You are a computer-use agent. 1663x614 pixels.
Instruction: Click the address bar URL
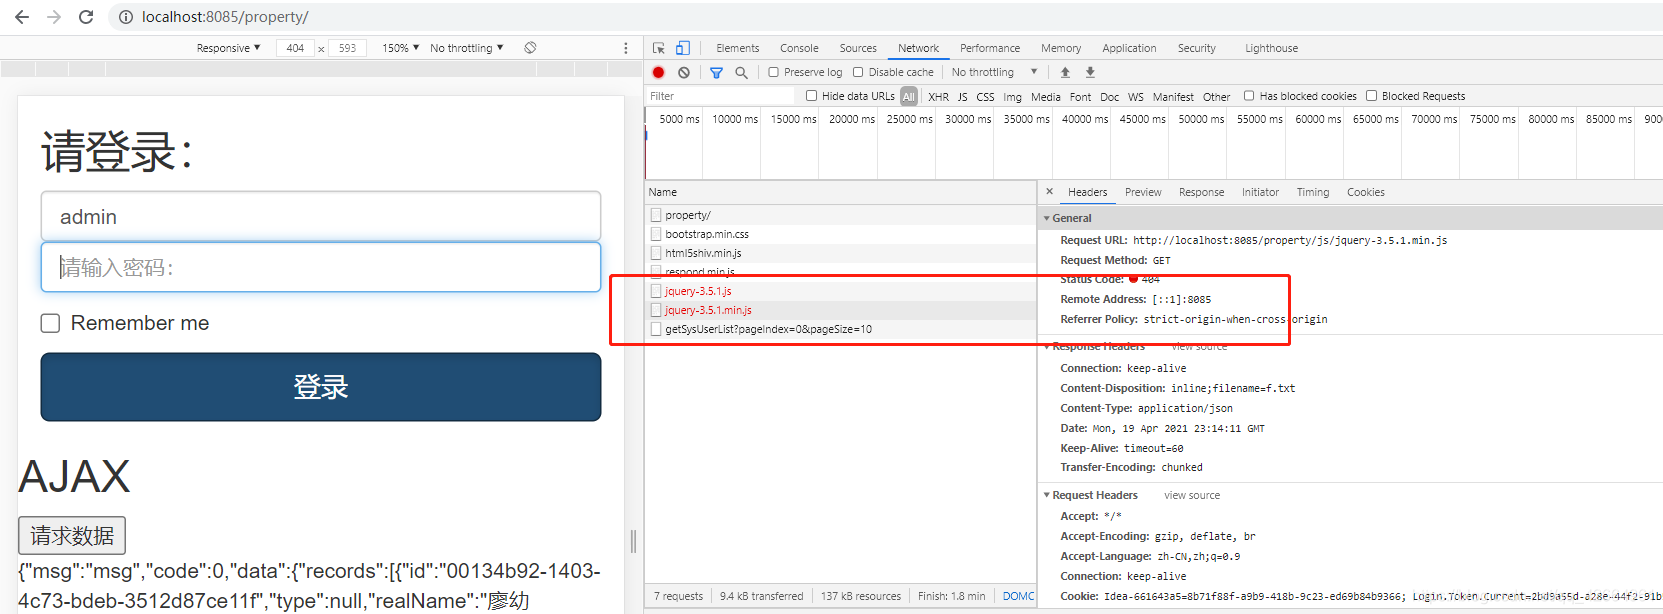pyautogui.click(x=225, y=17)
